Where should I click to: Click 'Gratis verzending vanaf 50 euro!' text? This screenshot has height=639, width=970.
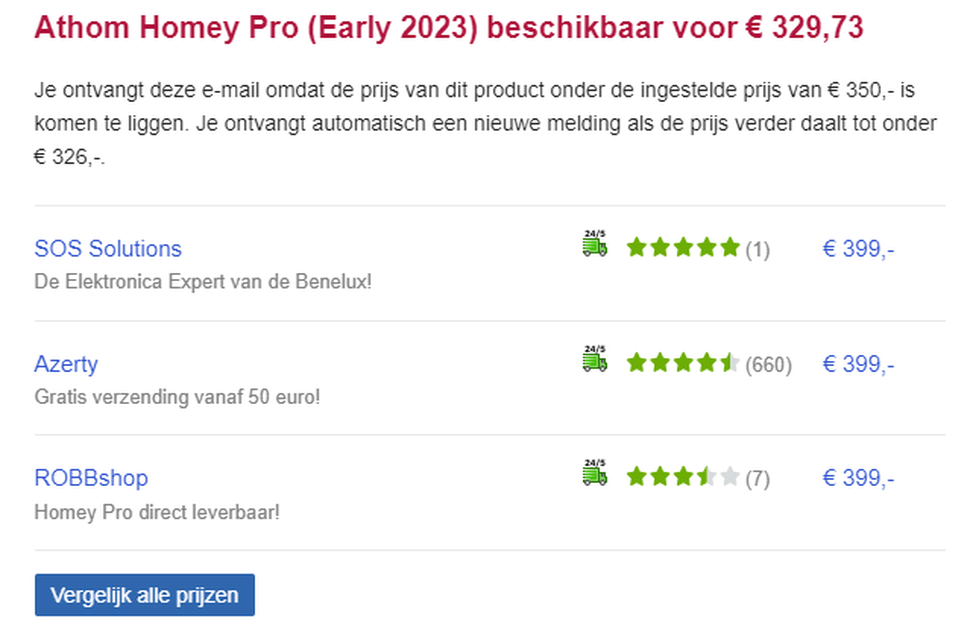177,397
